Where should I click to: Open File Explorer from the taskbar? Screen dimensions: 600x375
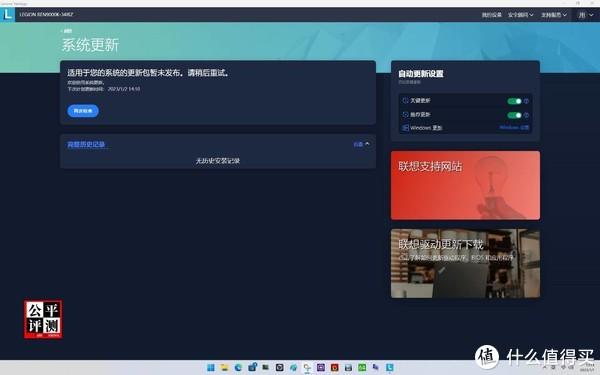(x=224, y=367)
